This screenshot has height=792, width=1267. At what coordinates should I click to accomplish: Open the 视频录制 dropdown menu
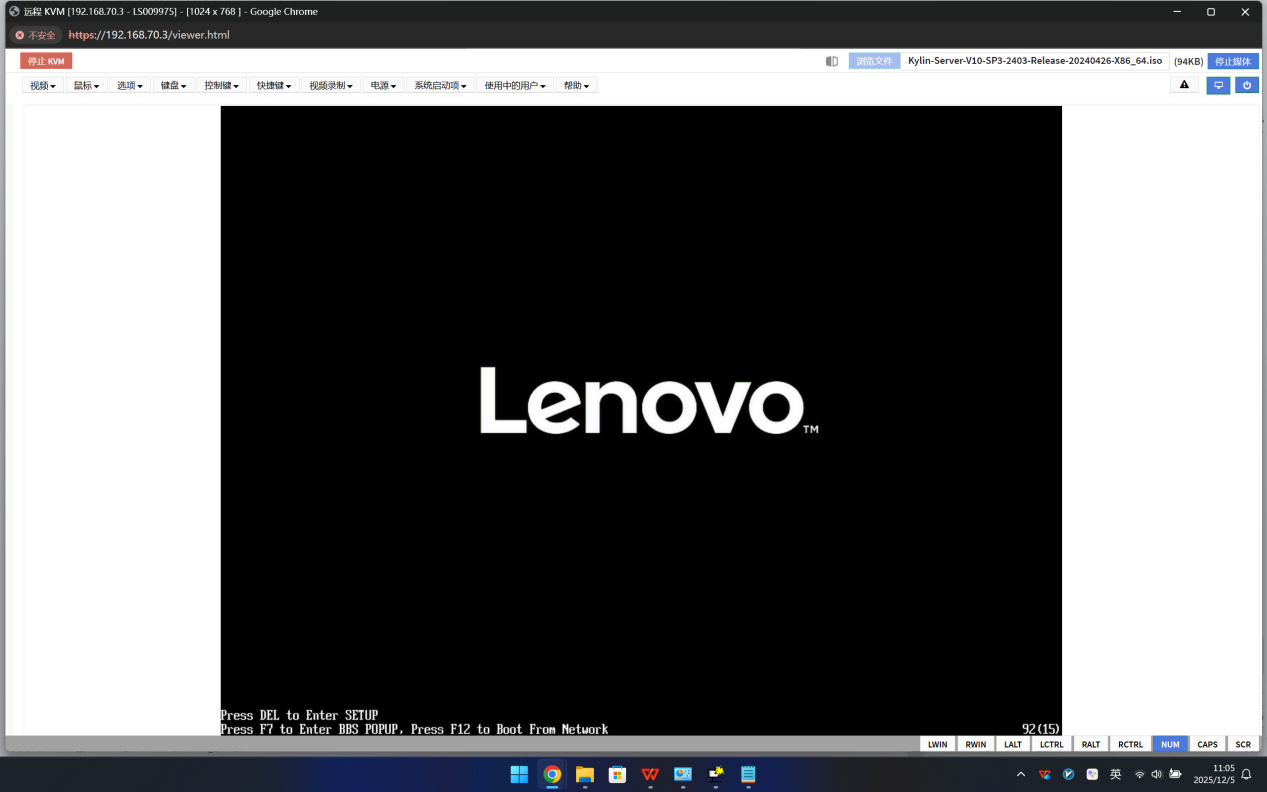[x=331, y=86]
